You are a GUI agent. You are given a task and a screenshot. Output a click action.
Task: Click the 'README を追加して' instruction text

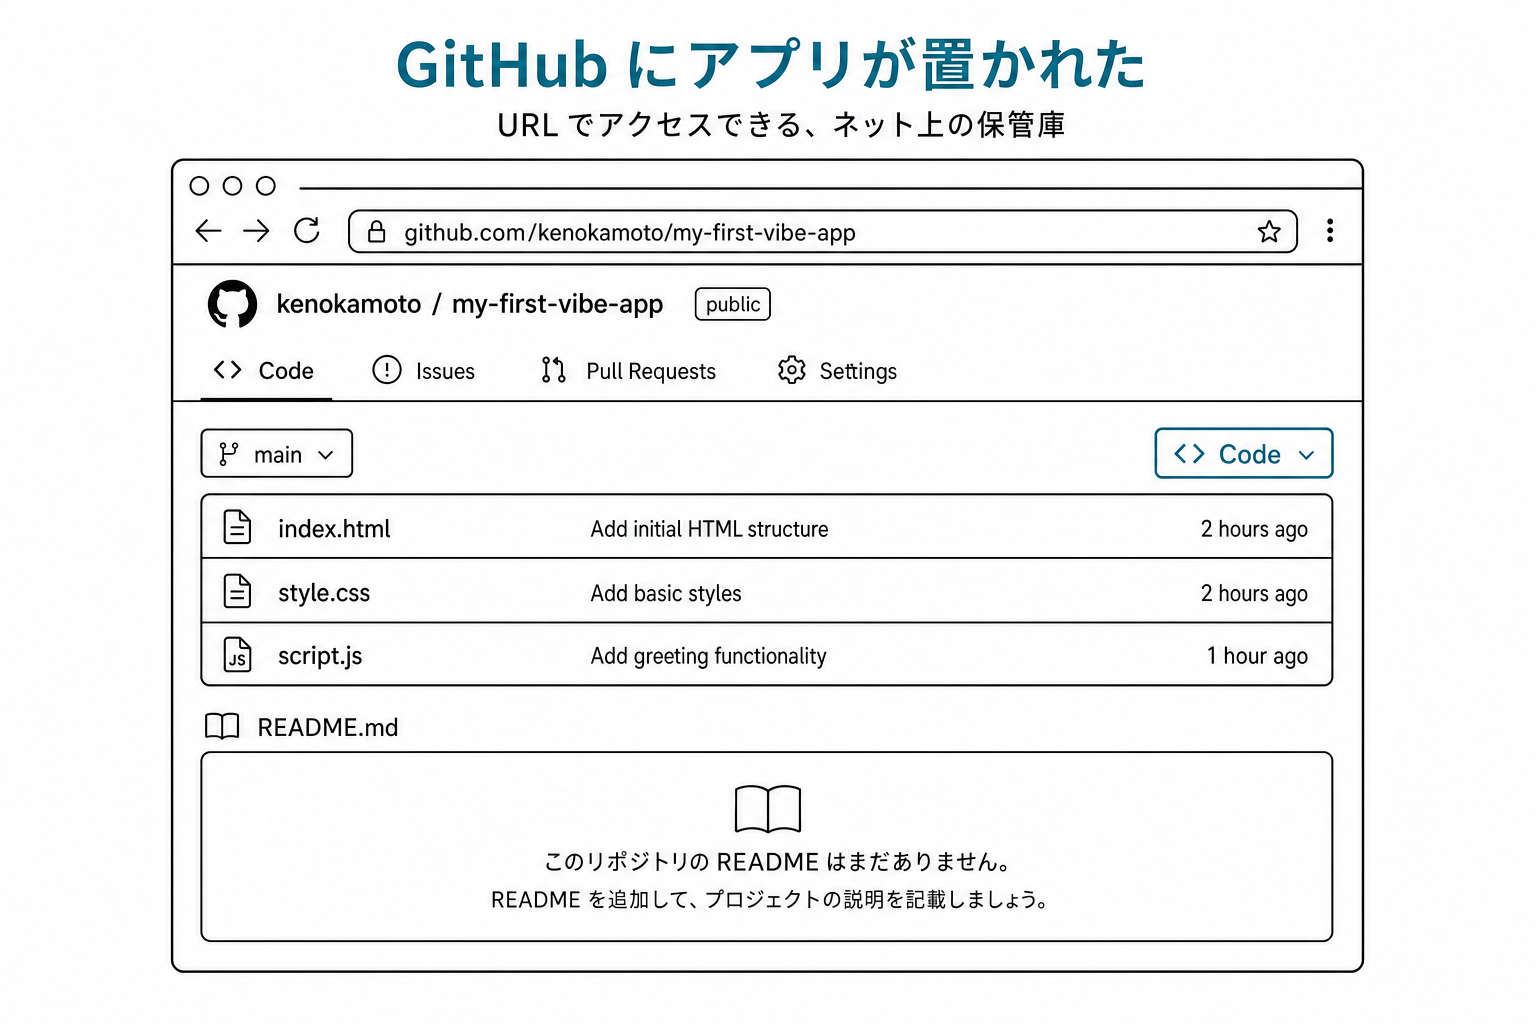[x=770, y=900]
